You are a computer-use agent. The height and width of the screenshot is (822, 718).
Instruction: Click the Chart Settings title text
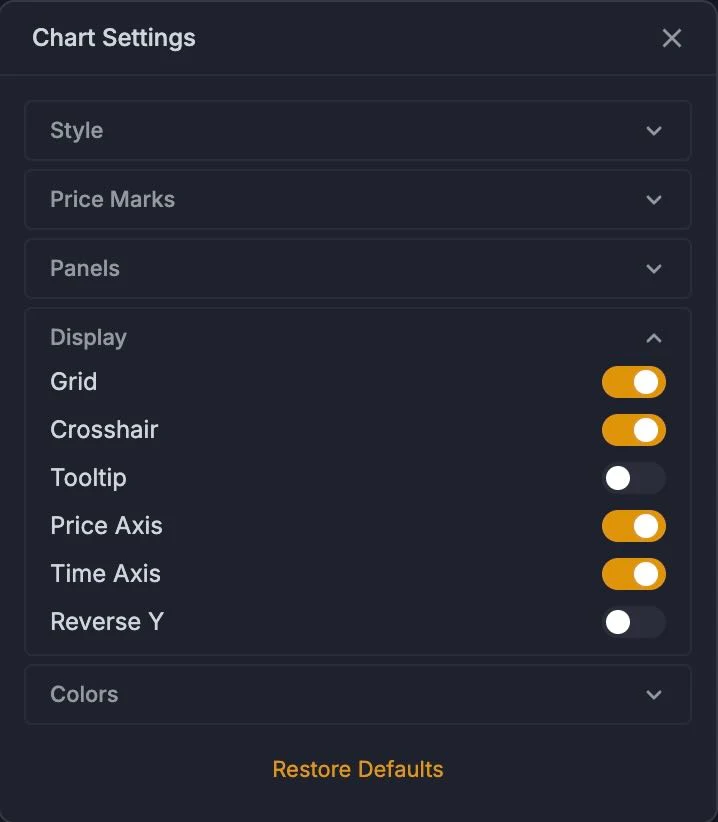point(114,38)
